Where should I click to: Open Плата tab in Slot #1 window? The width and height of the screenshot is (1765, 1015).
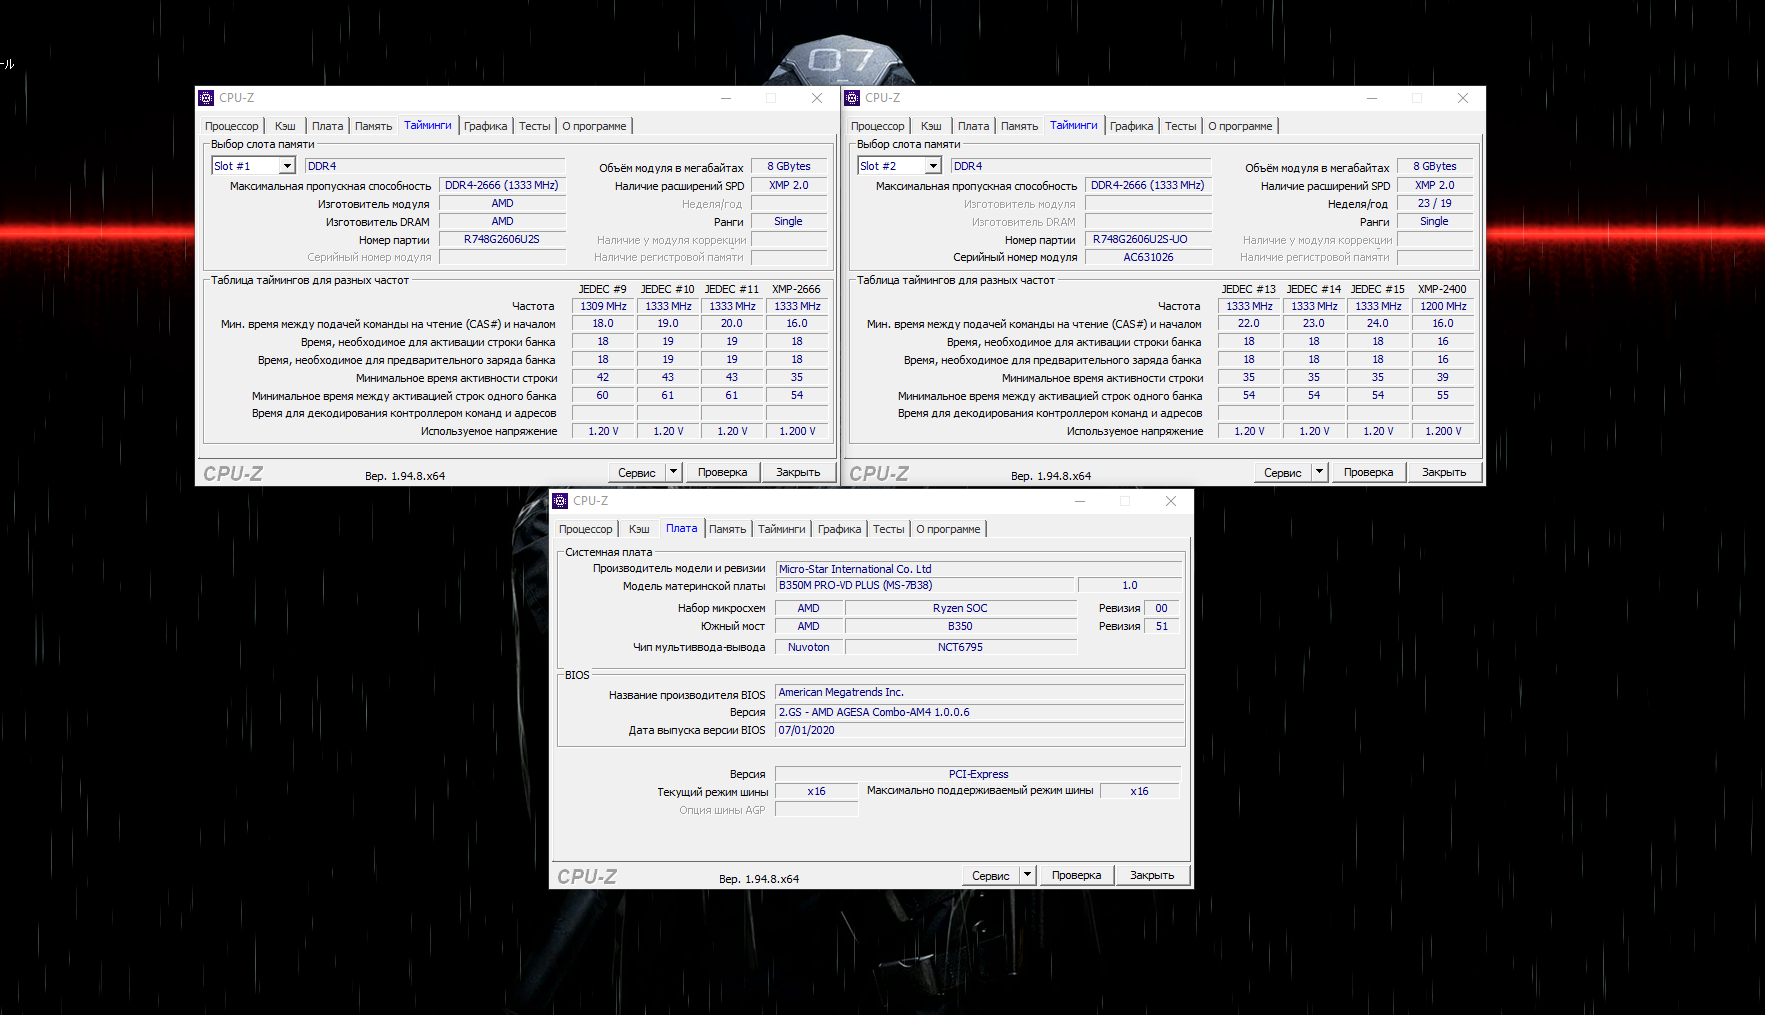coord(327,126)
